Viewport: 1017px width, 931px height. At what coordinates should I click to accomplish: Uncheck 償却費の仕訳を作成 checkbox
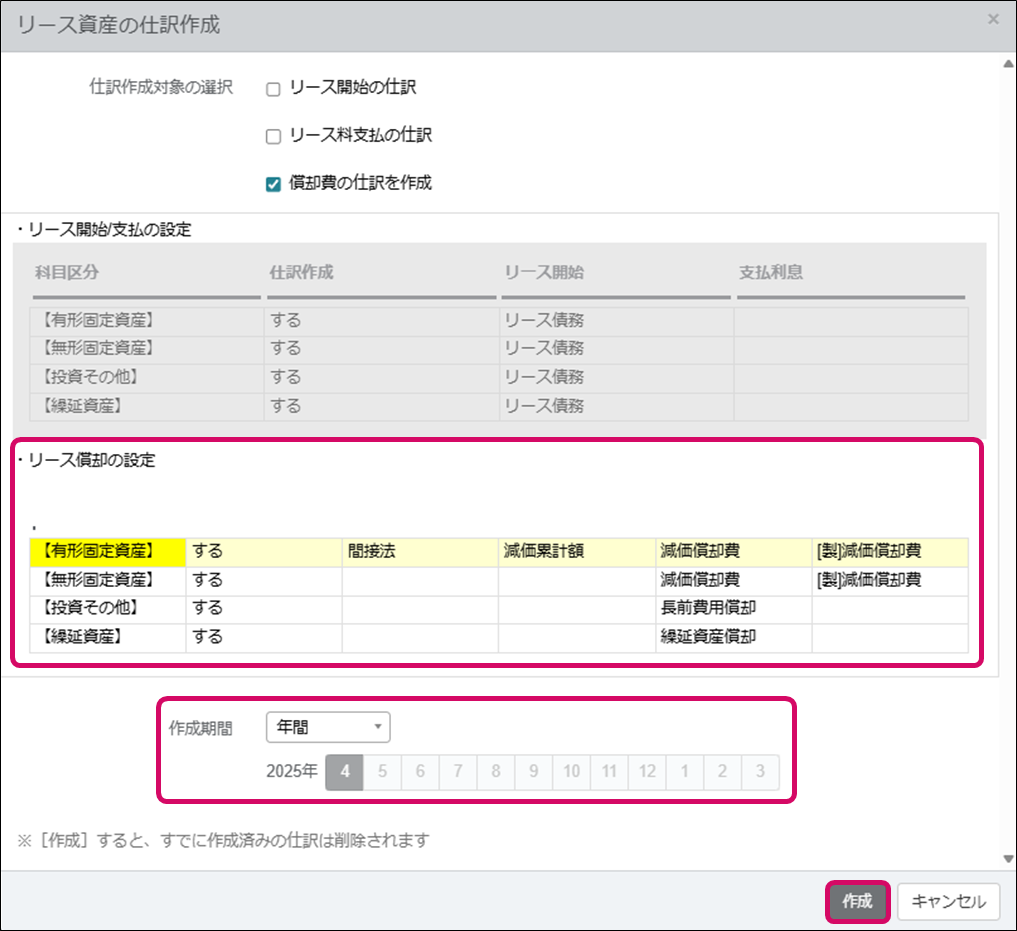click(x=273, y=184)
